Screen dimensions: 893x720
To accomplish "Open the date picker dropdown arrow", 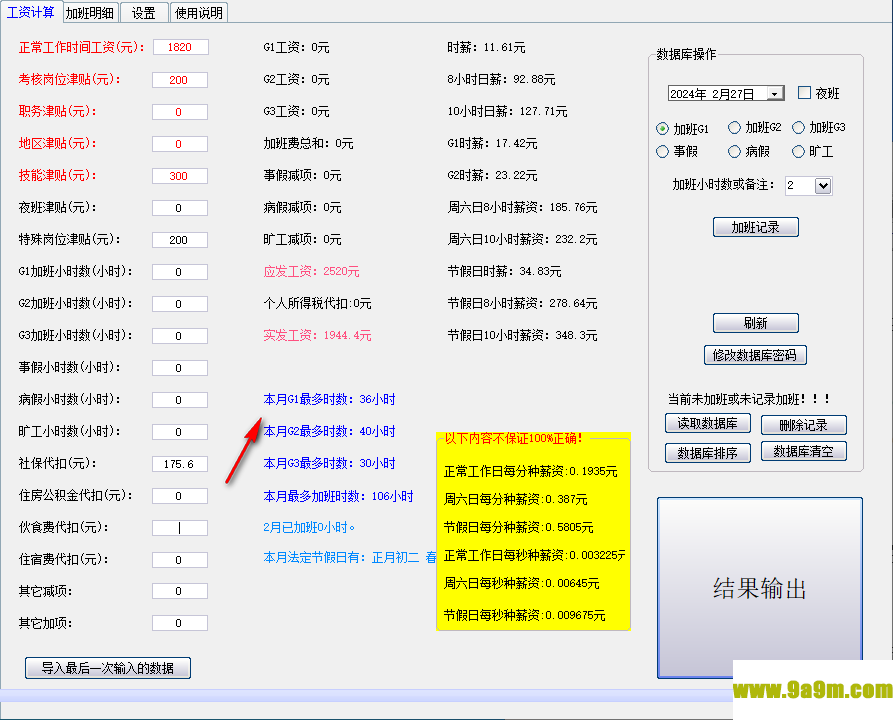I will point(775,93).
